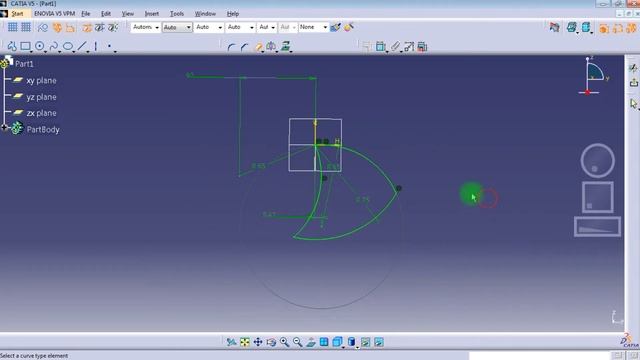
Task: Select the Point tool
Action: (109, 47)
